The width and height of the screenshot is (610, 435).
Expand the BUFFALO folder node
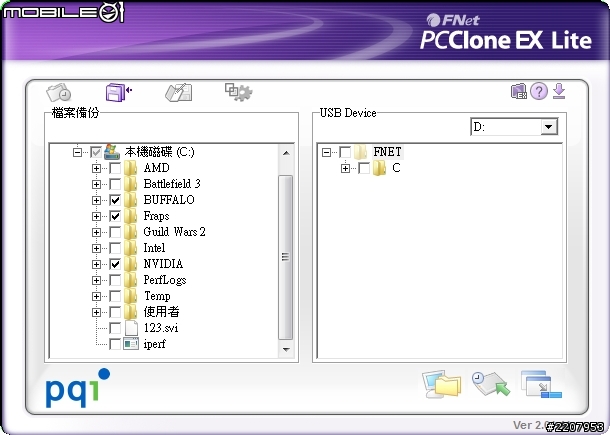pos(96,200)
